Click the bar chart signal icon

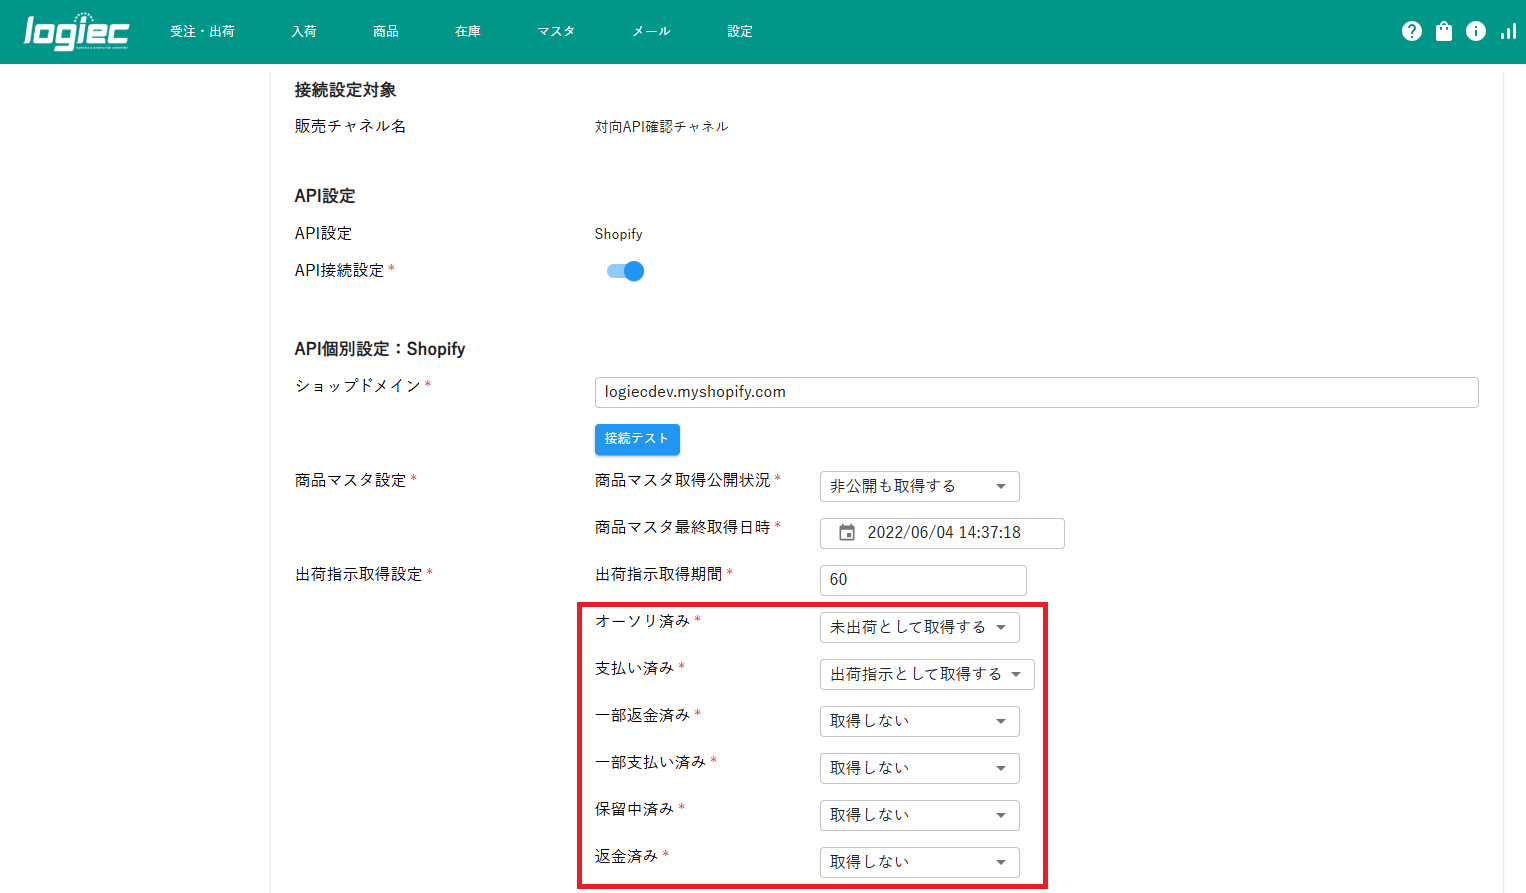[1507, 31]
